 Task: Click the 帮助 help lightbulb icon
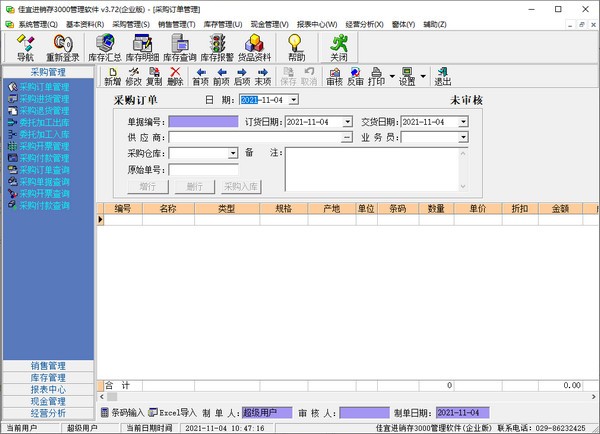(296, 47)
